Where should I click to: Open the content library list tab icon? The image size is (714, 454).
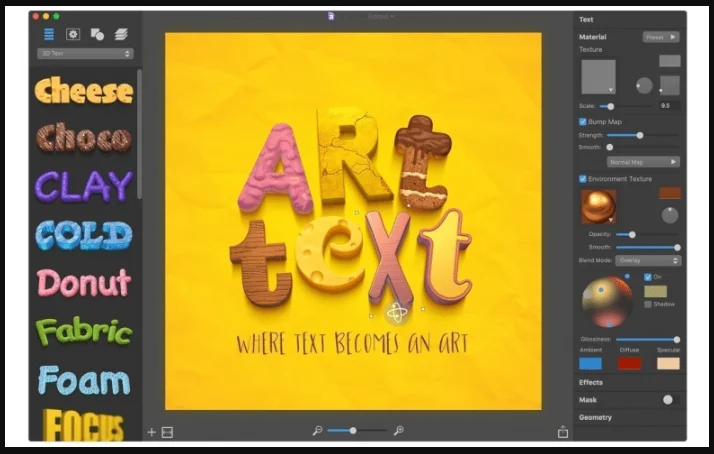point(49,34)
